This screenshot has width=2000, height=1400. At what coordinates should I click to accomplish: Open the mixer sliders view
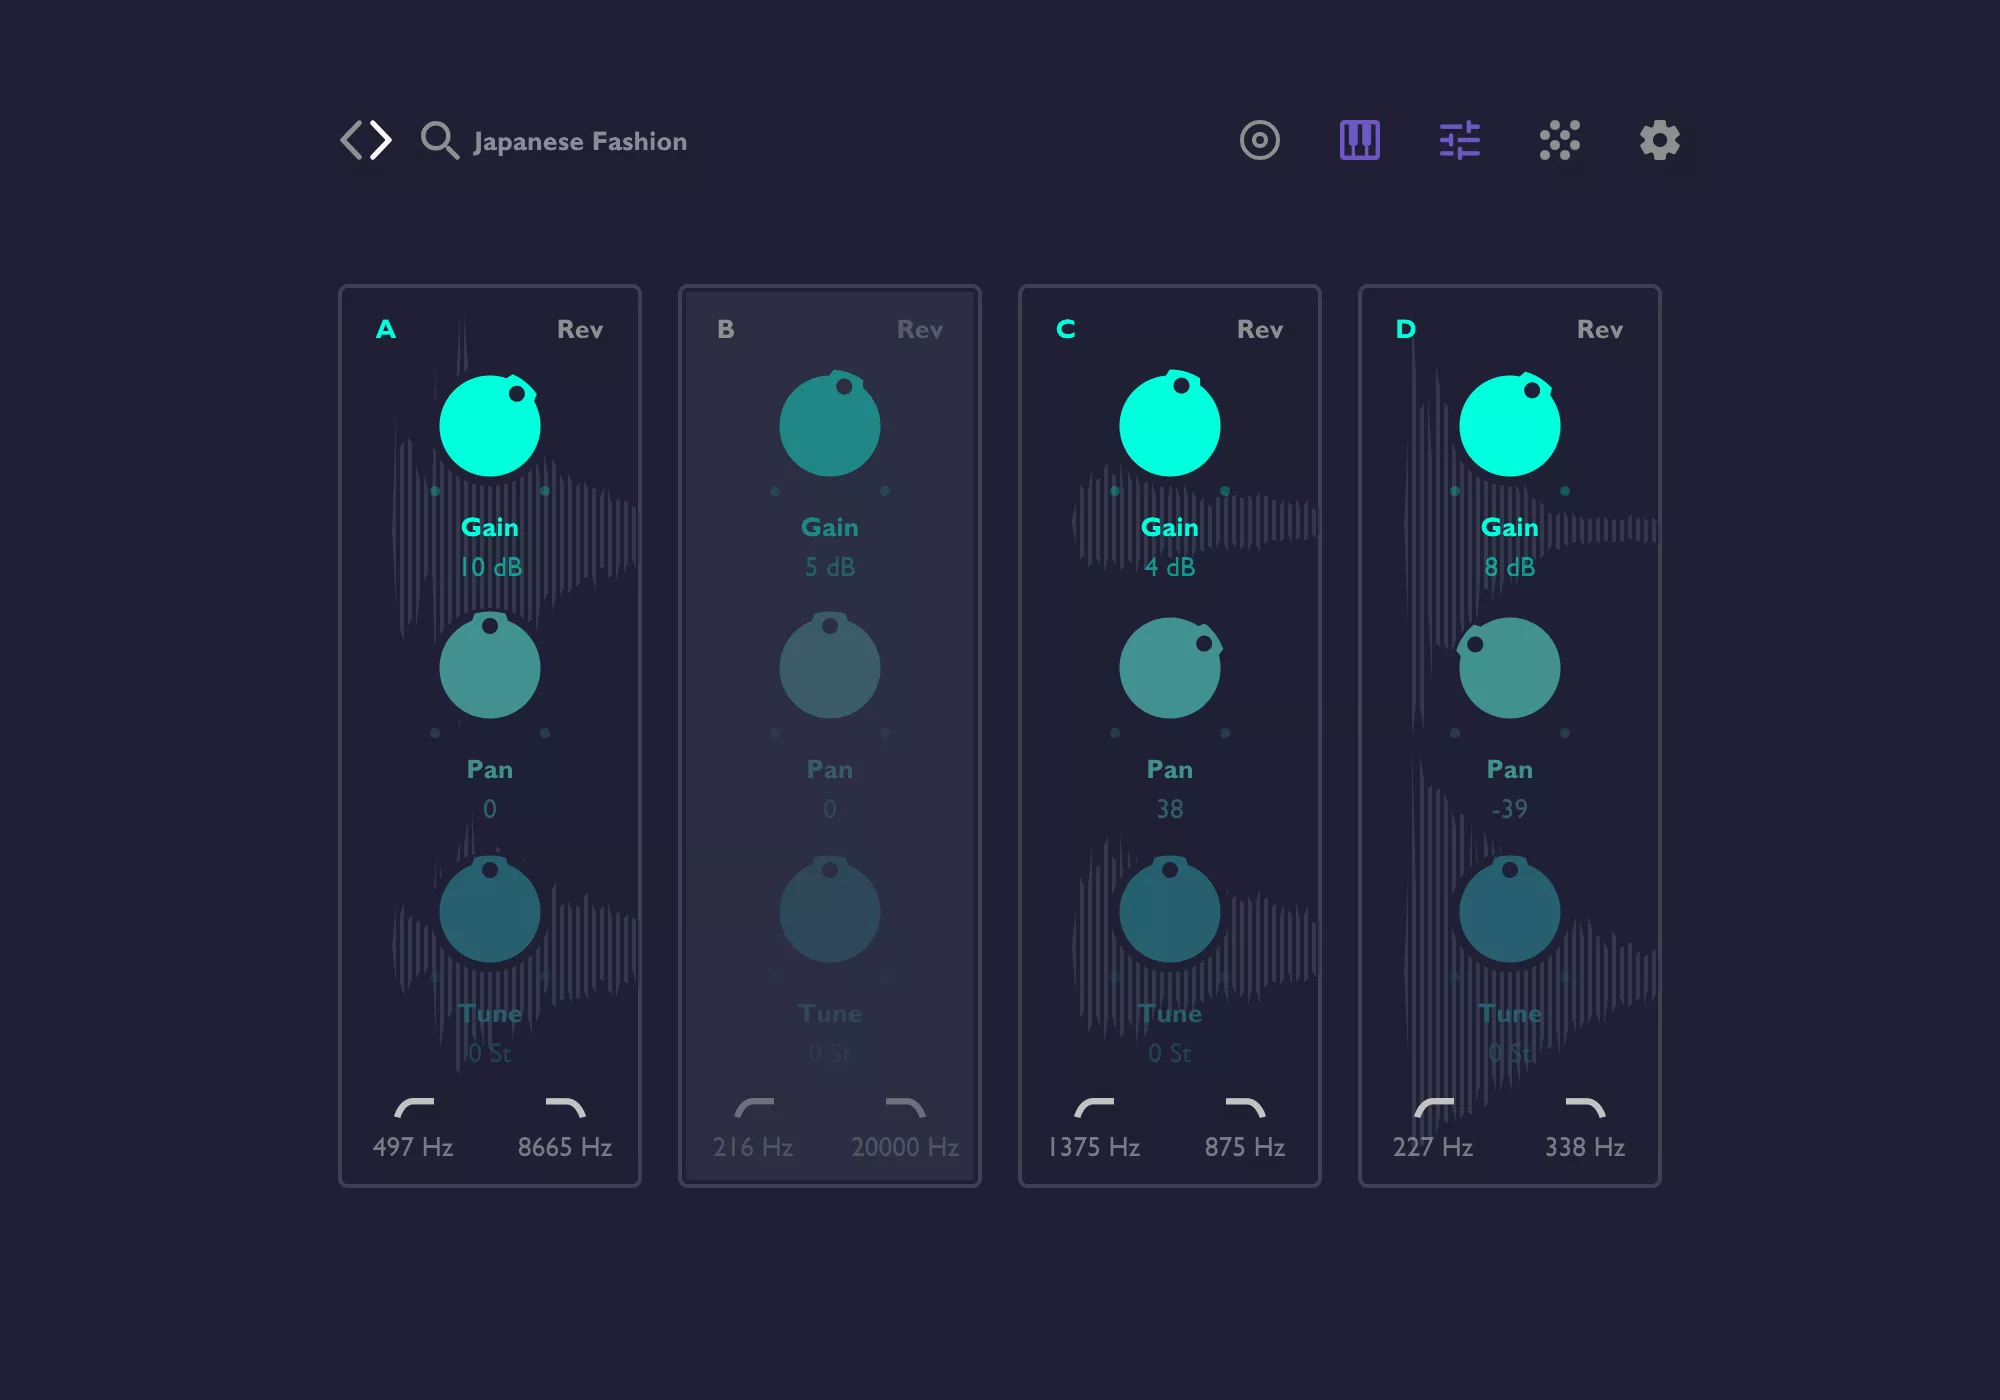(x=1459, y=140)
